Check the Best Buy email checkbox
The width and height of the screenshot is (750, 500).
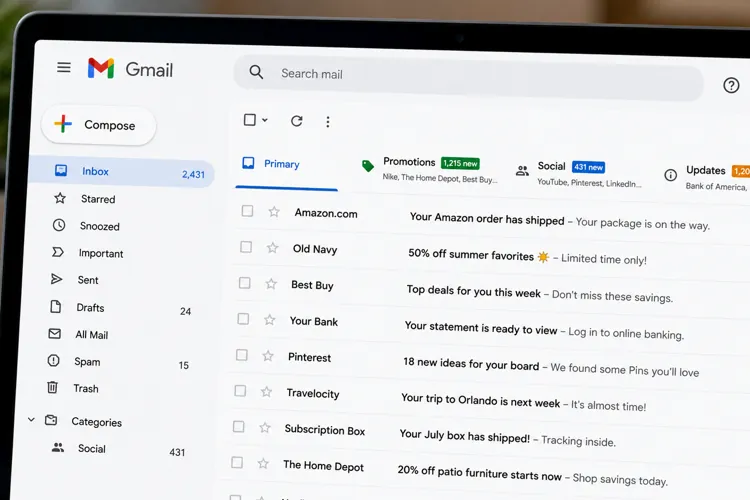tap(244, 283)
